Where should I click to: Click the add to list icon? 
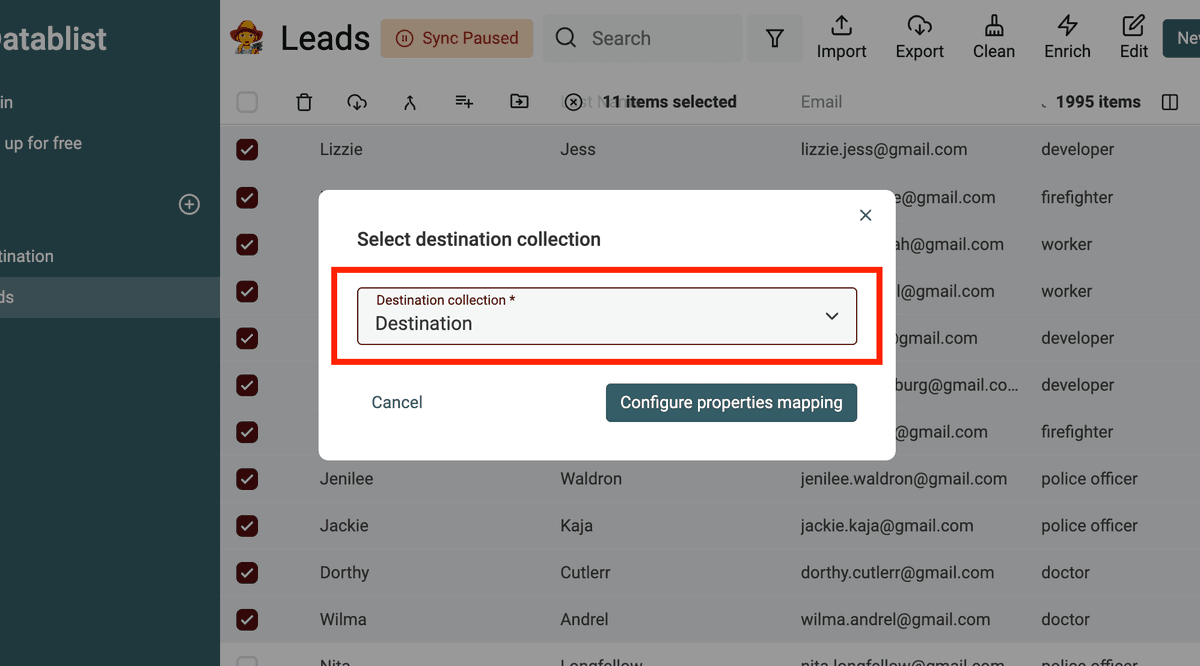tap(464, 102)
